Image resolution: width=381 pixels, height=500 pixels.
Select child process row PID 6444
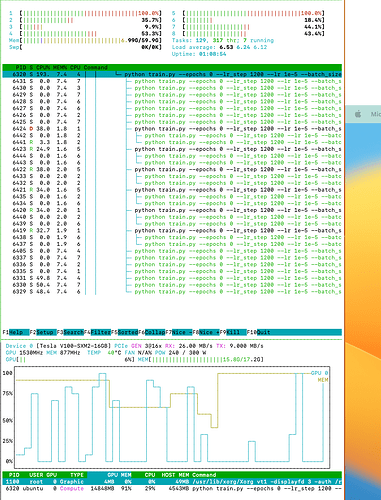coord(172,156)
